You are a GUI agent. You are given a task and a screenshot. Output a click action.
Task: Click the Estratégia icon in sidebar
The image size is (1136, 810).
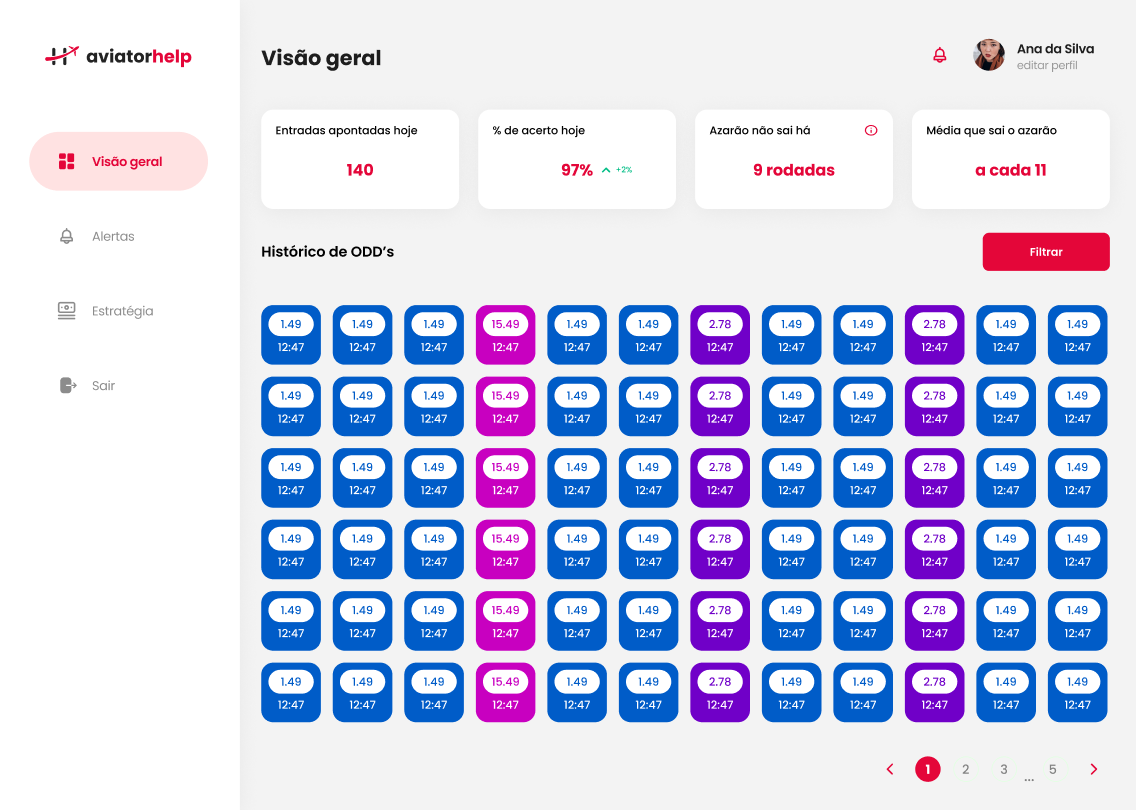[x=67, y=311]
